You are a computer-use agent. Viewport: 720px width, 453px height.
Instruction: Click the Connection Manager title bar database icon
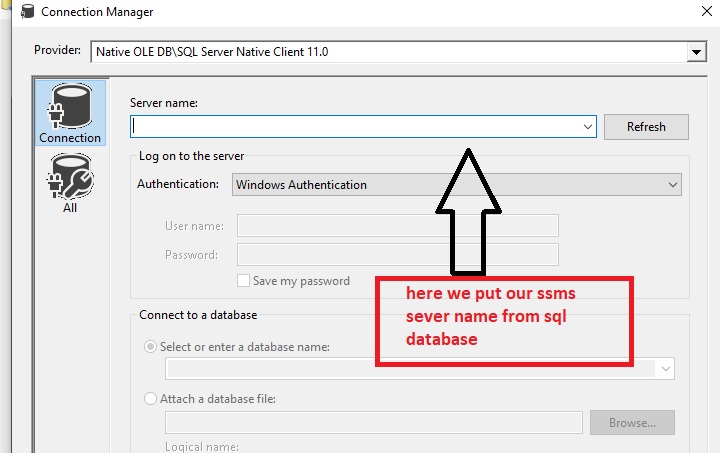tap(28, 11)
